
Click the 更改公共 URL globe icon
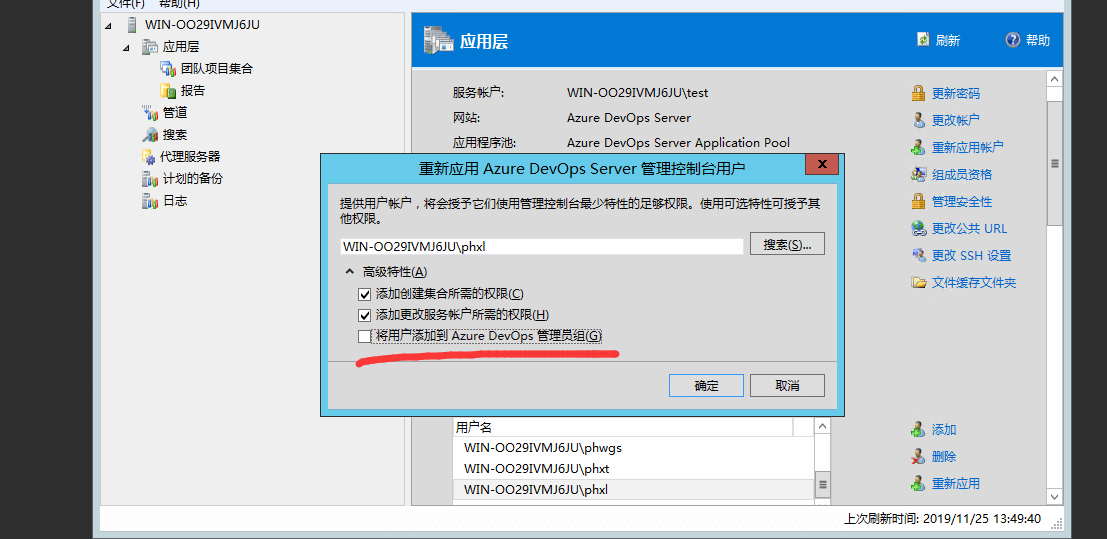click(x=918, y=228)
